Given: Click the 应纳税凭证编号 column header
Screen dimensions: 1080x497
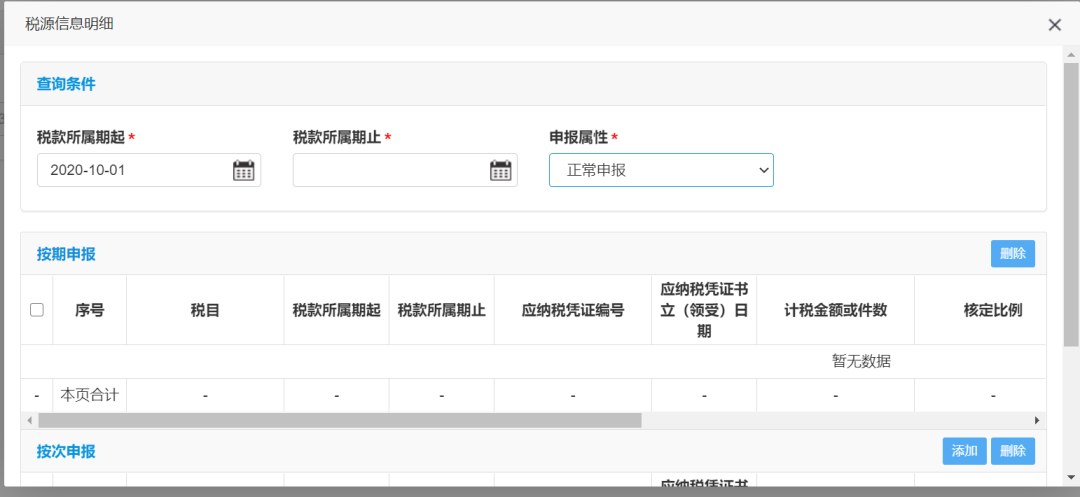Looking at the screenshot, I should pos(573,310).
